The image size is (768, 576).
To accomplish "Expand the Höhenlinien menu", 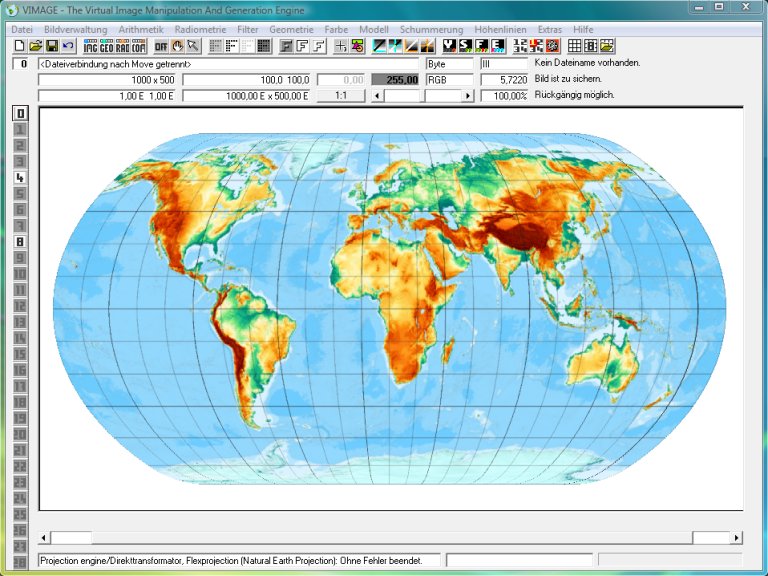I will 501,30.
